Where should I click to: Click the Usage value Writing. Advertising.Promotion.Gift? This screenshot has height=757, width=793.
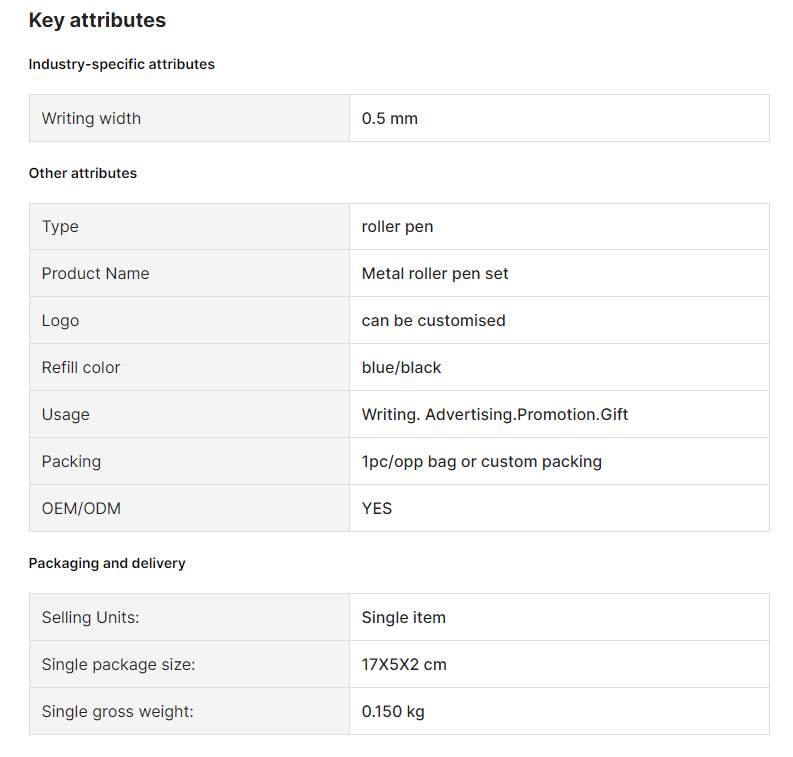pyautogui.click(x=495, y=415)
